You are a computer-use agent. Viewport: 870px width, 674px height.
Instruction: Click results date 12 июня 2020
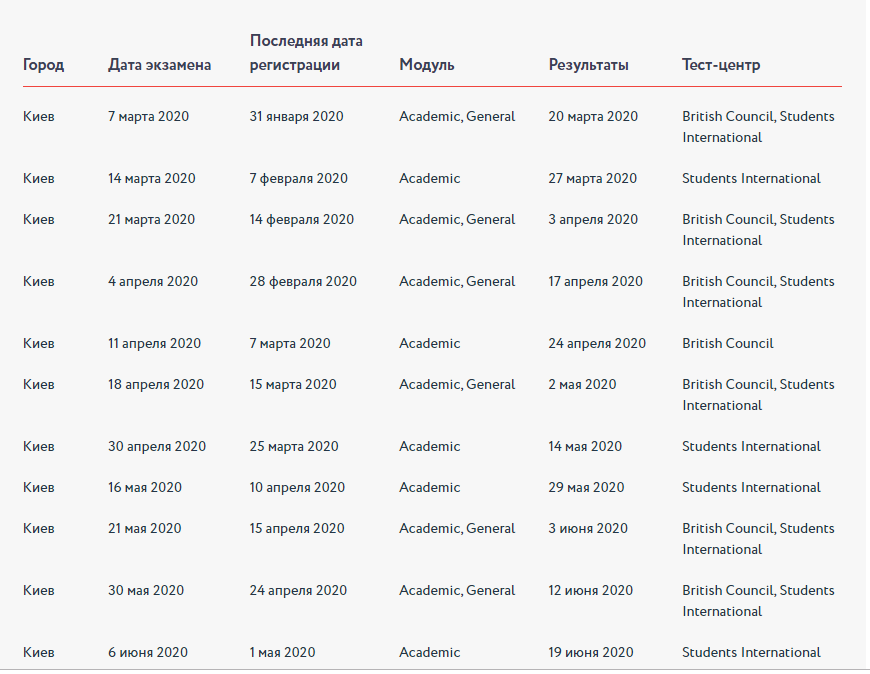[x=590, y=591]
